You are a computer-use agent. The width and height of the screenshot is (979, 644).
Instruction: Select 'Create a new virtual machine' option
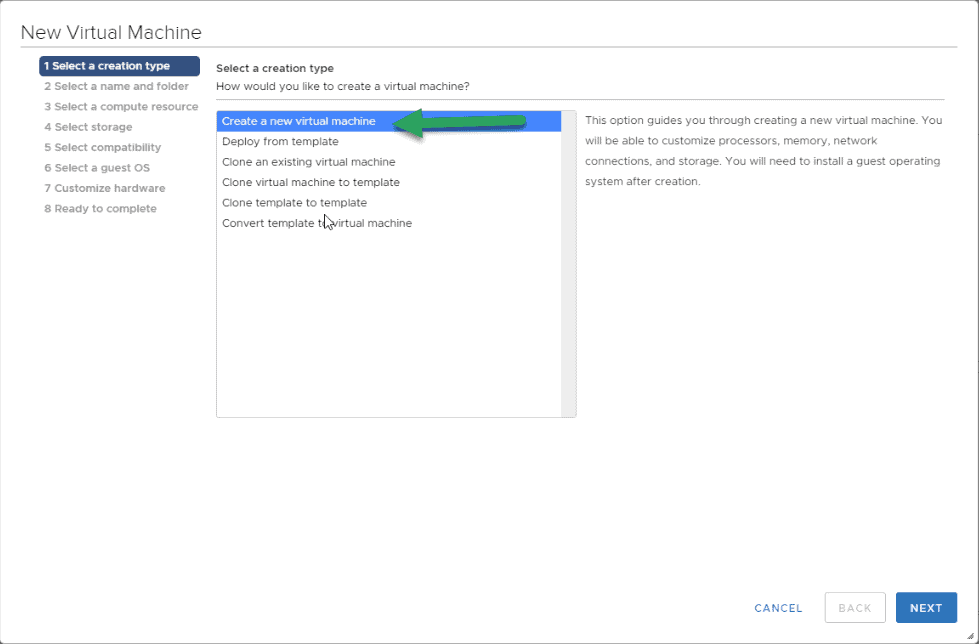(x=388, y=121)
